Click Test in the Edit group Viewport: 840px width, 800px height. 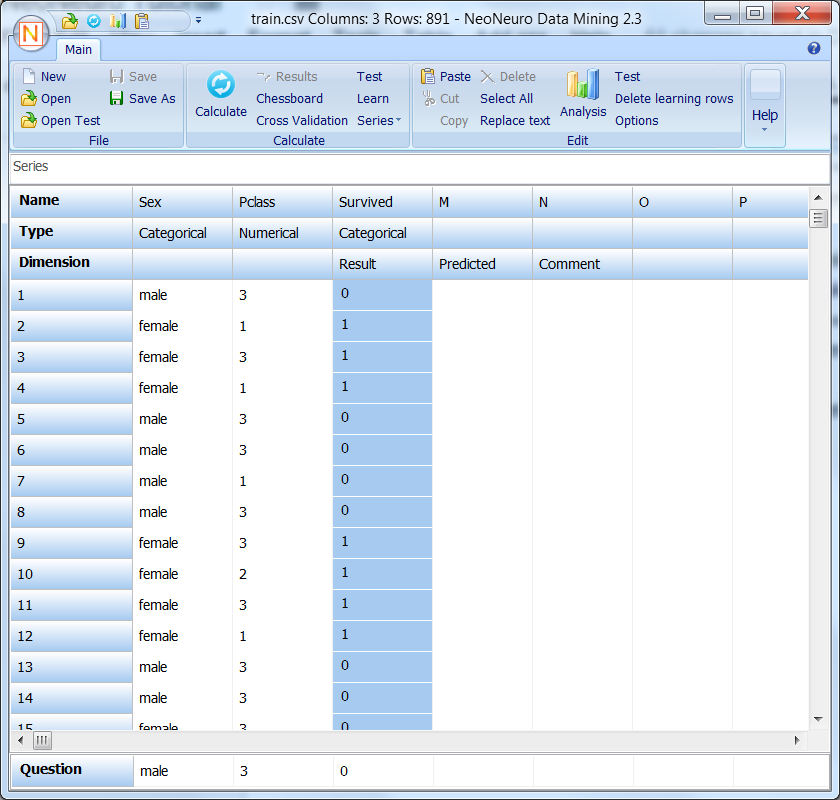pos(627,77)
